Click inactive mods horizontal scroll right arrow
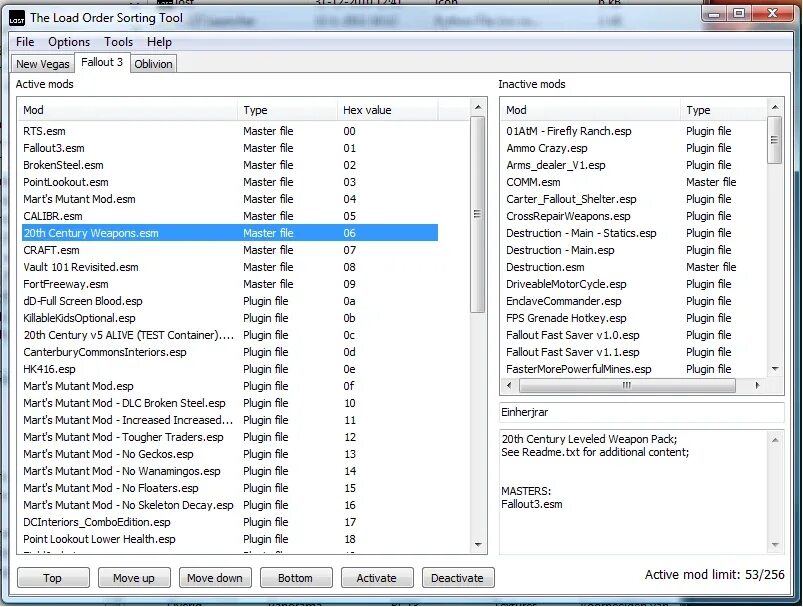The width and height of the screenshot is (803, 607). tap(757, 385)
